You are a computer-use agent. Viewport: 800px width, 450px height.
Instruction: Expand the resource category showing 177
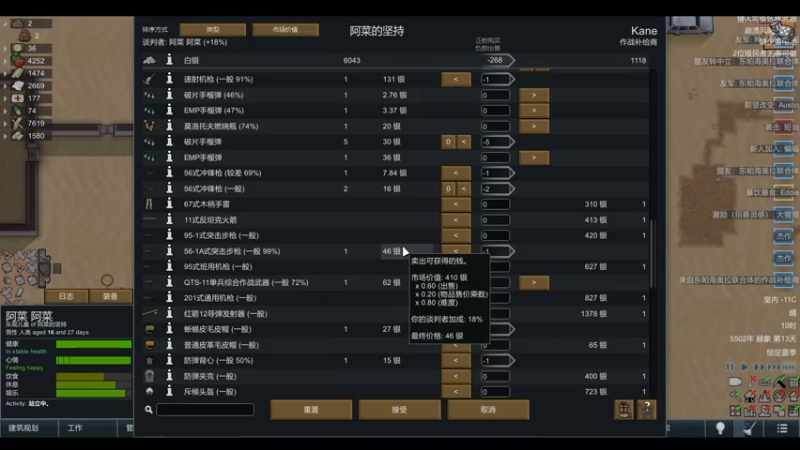point(5,98)
